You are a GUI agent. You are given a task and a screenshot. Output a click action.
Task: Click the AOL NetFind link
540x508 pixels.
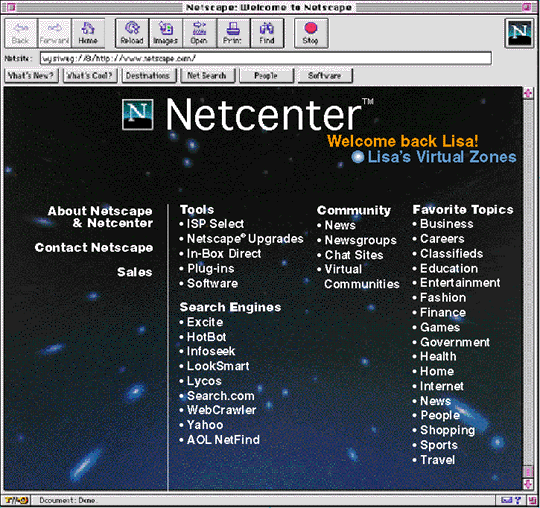(x=223, y=440)
